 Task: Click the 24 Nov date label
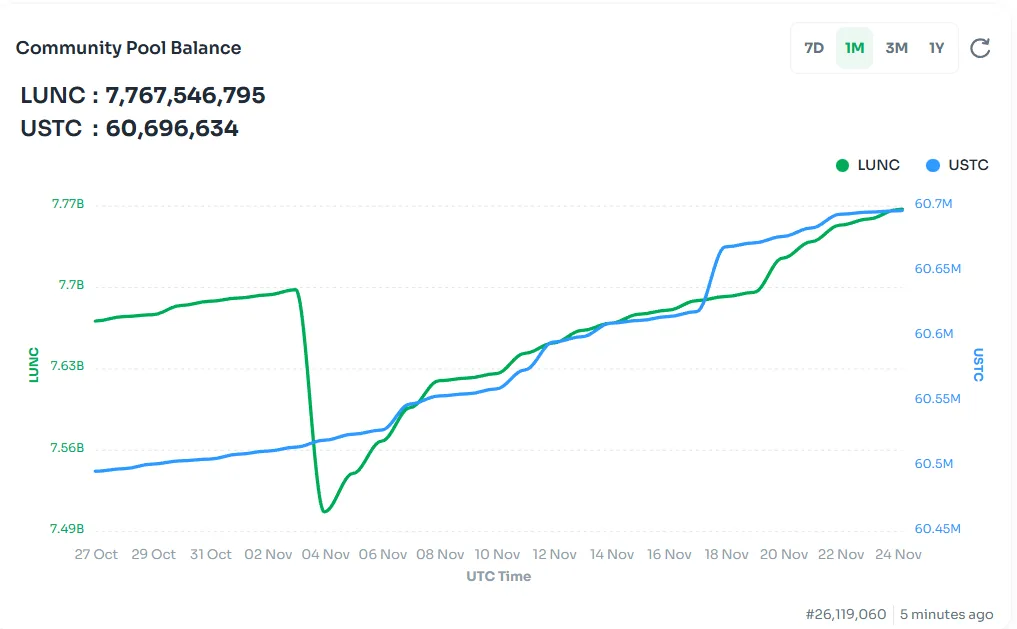(898, 554)
